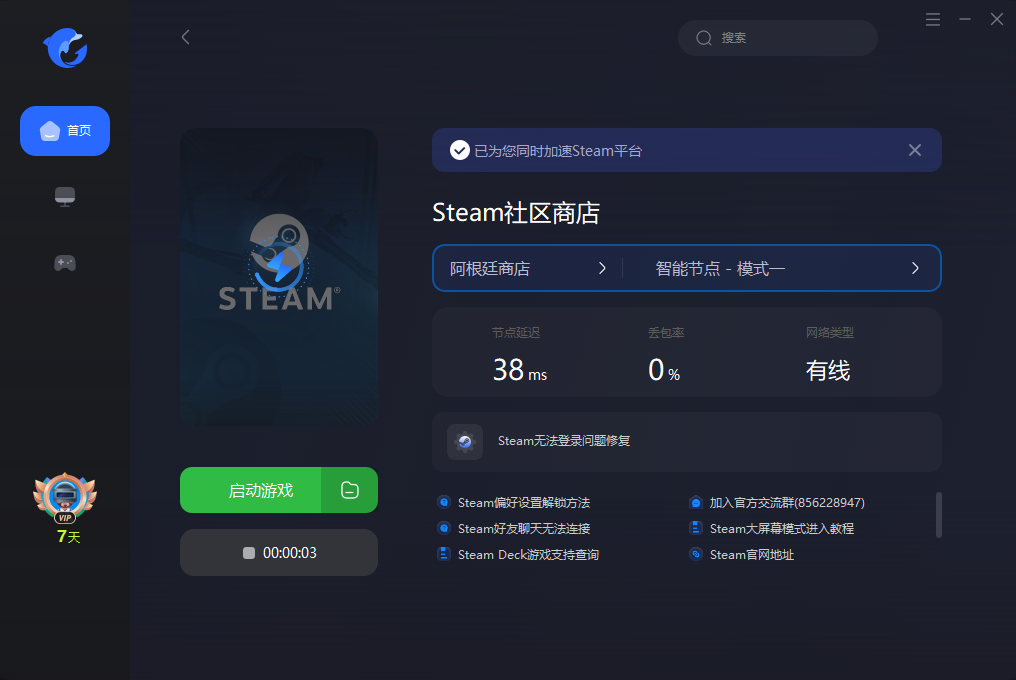Image resolution: width=1016 pixels, height=680 pixels.
Task: Click Steam无法登录问题修复 repair icon
Action: (x=465, y=441)
